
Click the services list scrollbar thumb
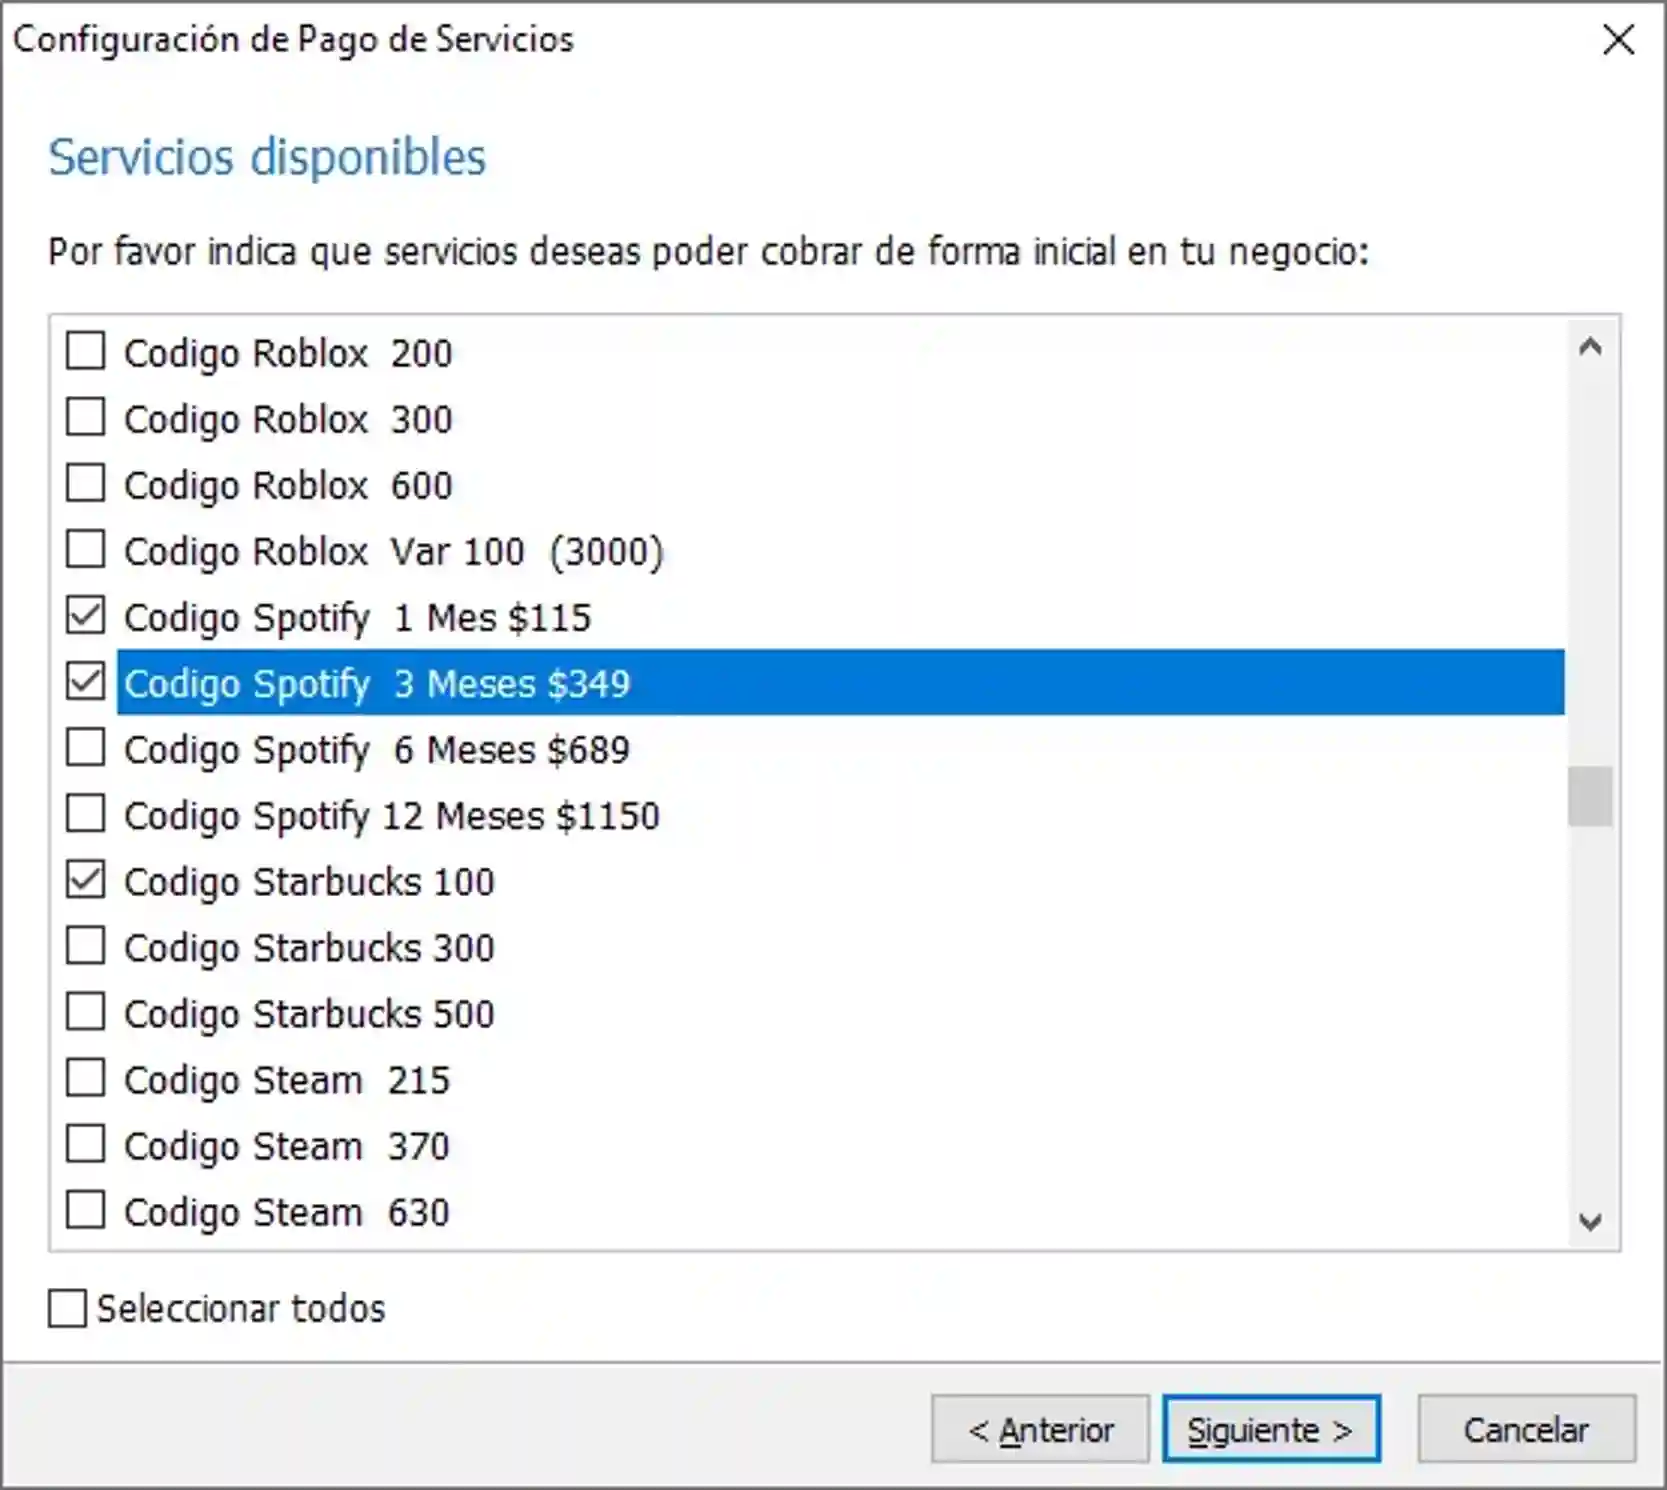click(x=1590, y=797)
